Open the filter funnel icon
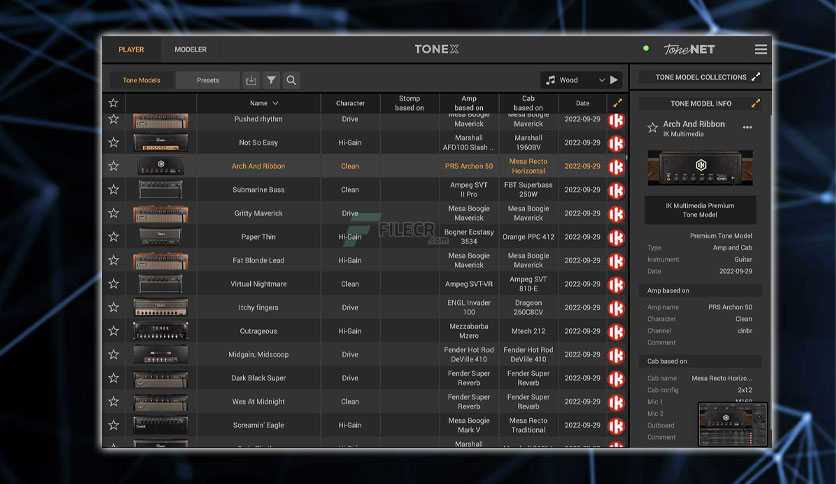 click(x=271, y=80)
